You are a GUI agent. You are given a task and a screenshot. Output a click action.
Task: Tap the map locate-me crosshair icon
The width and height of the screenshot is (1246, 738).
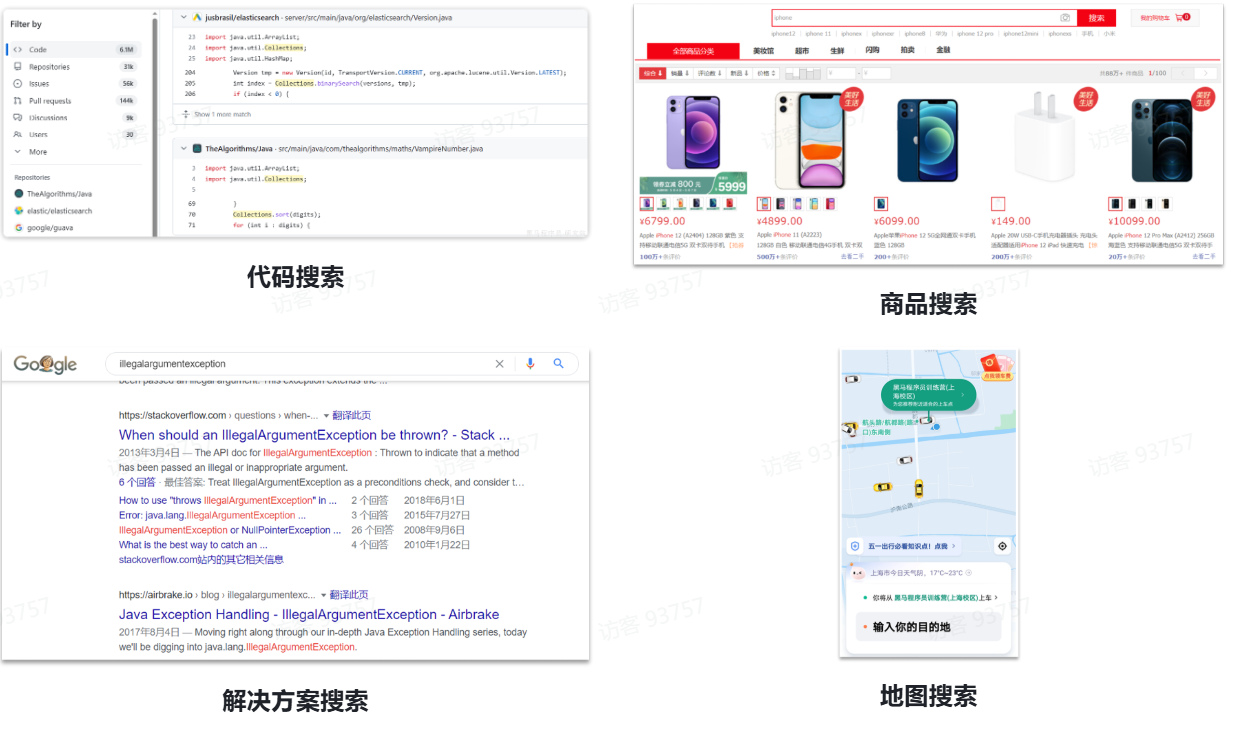click(x=1002, y=546)
